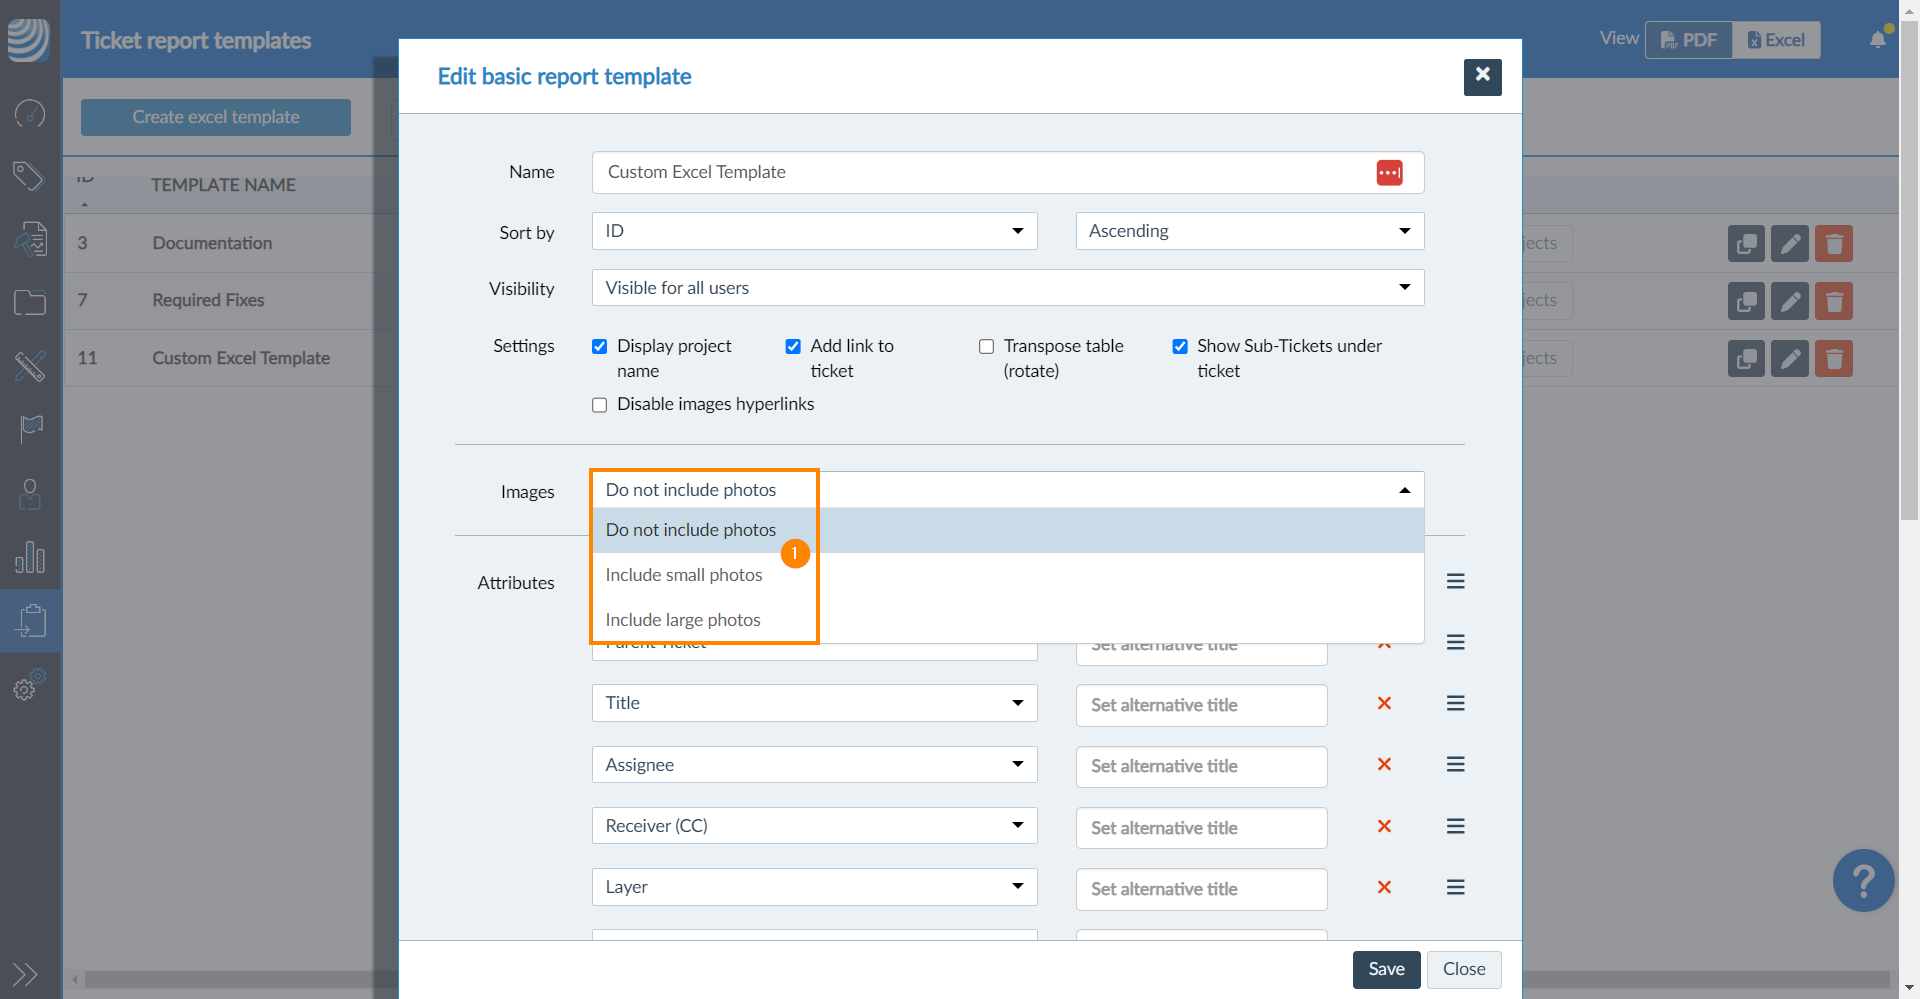Duplicate the Documentation template

pos(1746,243)
